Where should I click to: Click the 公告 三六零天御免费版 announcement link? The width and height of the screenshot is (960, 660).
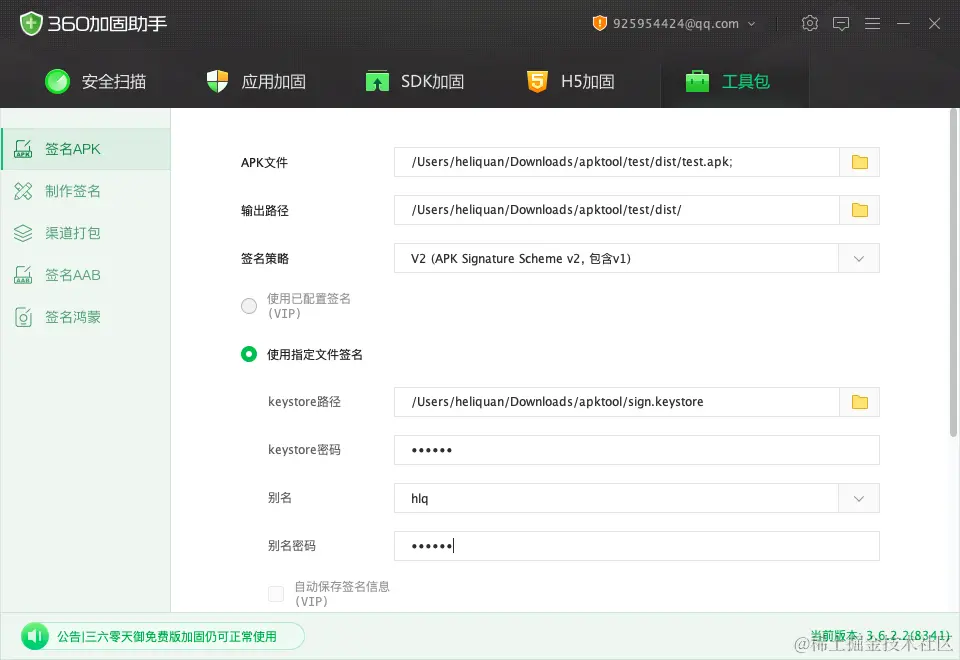[x=167, y=637]
